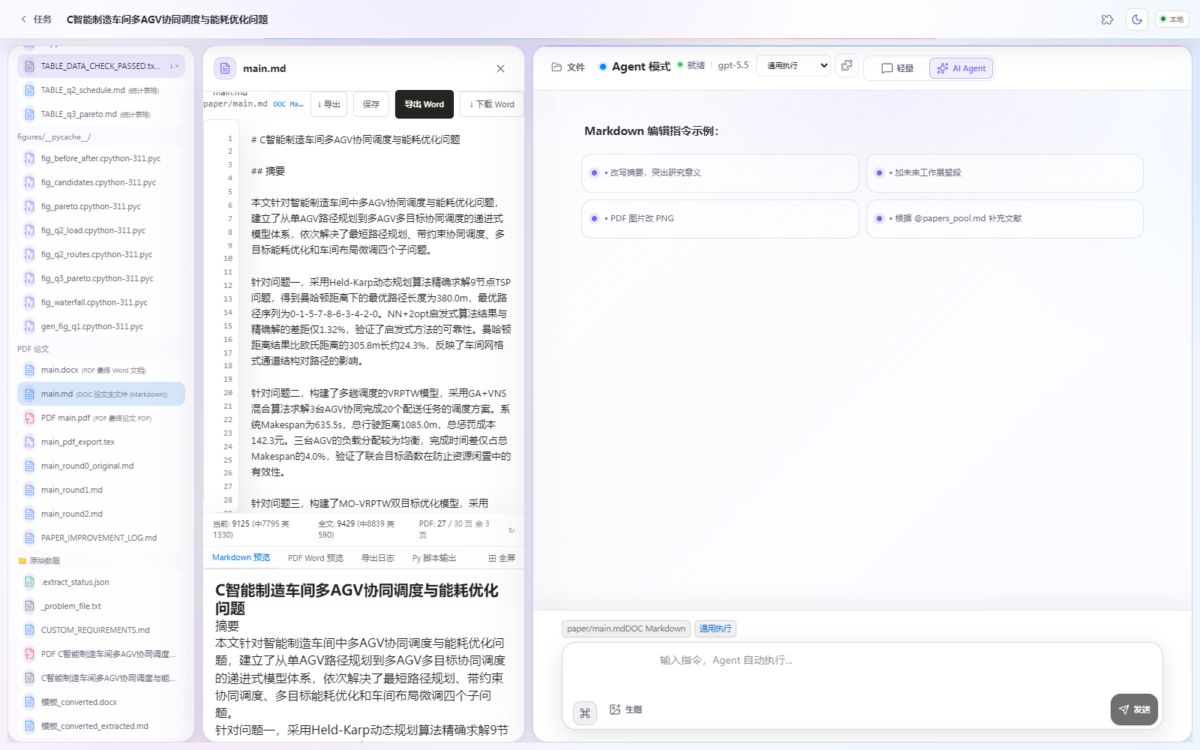1200x750 pixels.
Task: Open main_round1.md file
Action: pyautogui.click(x=100, y=490)
